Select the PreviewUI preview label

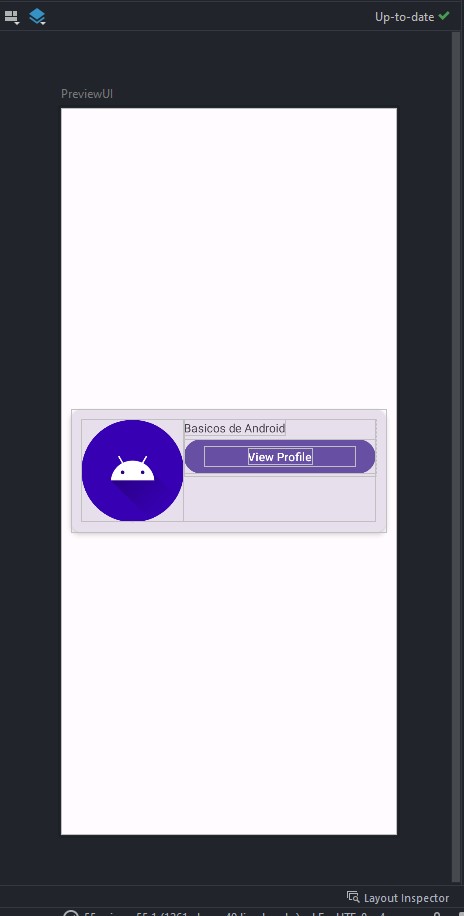[x=86, y=94]
